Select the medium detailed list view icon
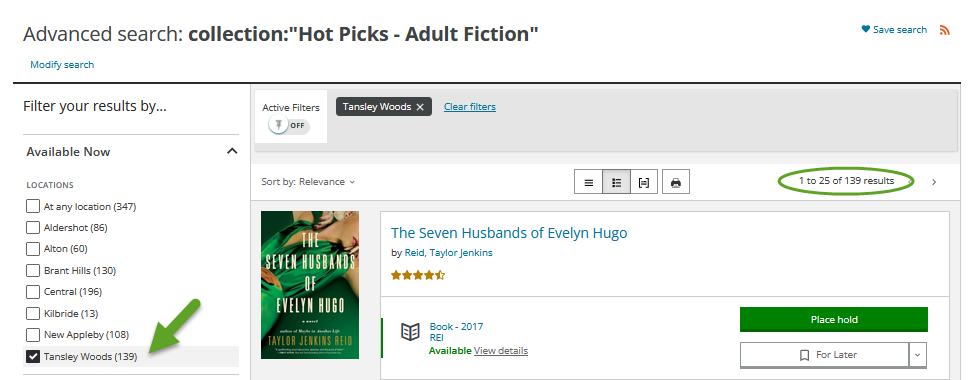974x380 pixels. (616, 182)
